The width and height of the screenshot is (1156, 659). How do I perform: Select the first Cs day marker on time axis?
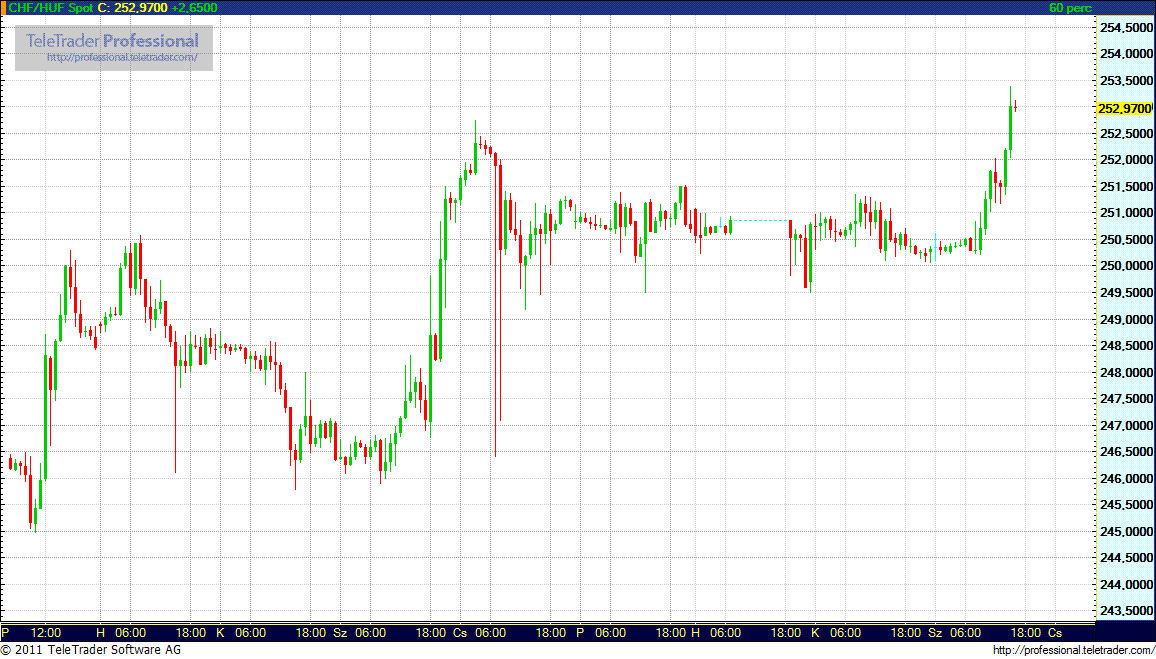(x=460, y=633)
